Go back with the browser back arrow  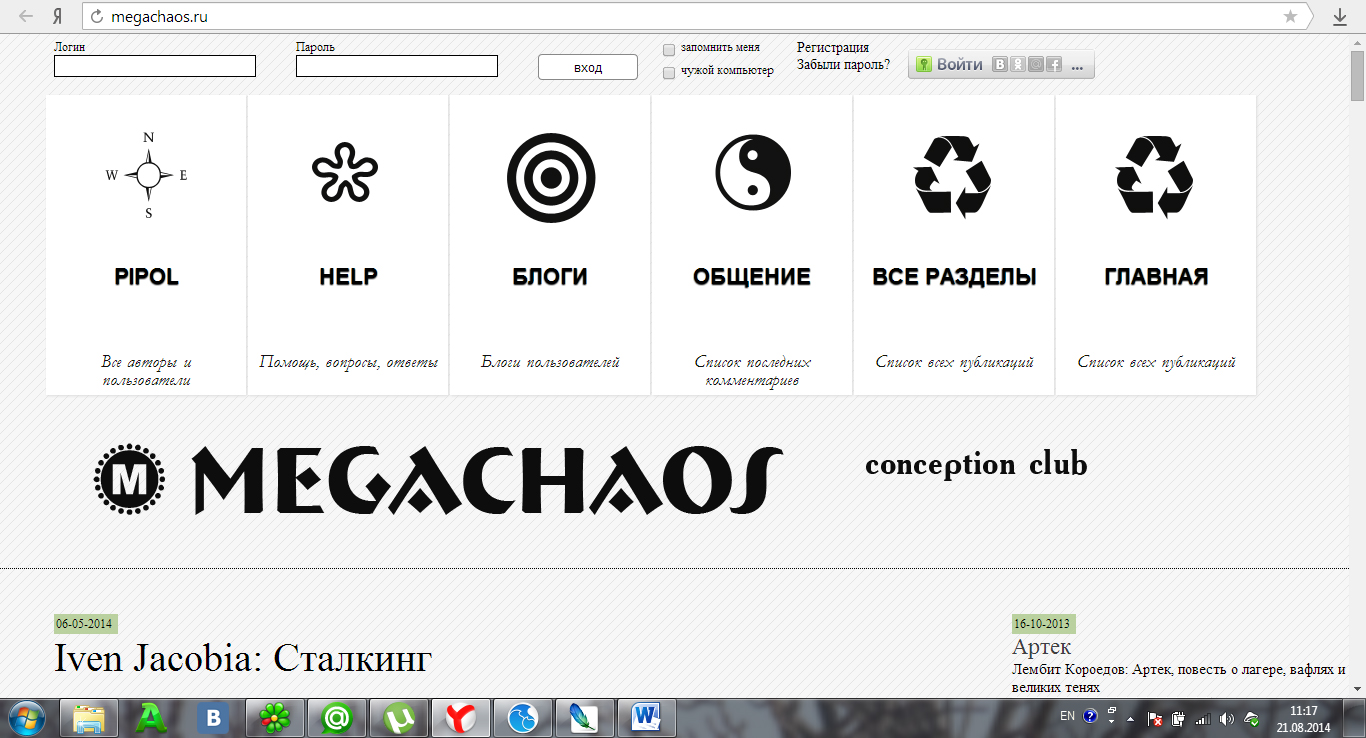(x=26, y=16)
